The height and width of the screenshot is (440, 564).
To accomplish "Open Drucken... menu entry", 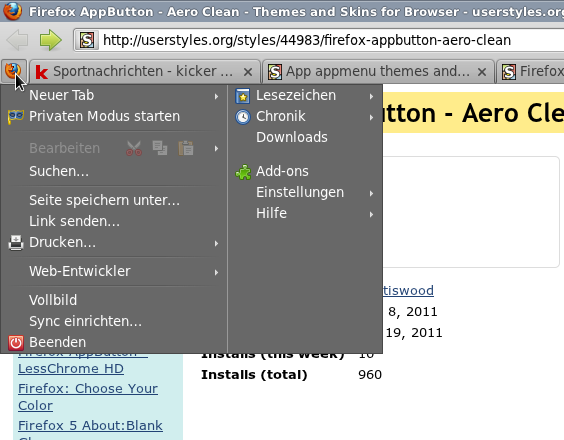I will click(114, 242).
